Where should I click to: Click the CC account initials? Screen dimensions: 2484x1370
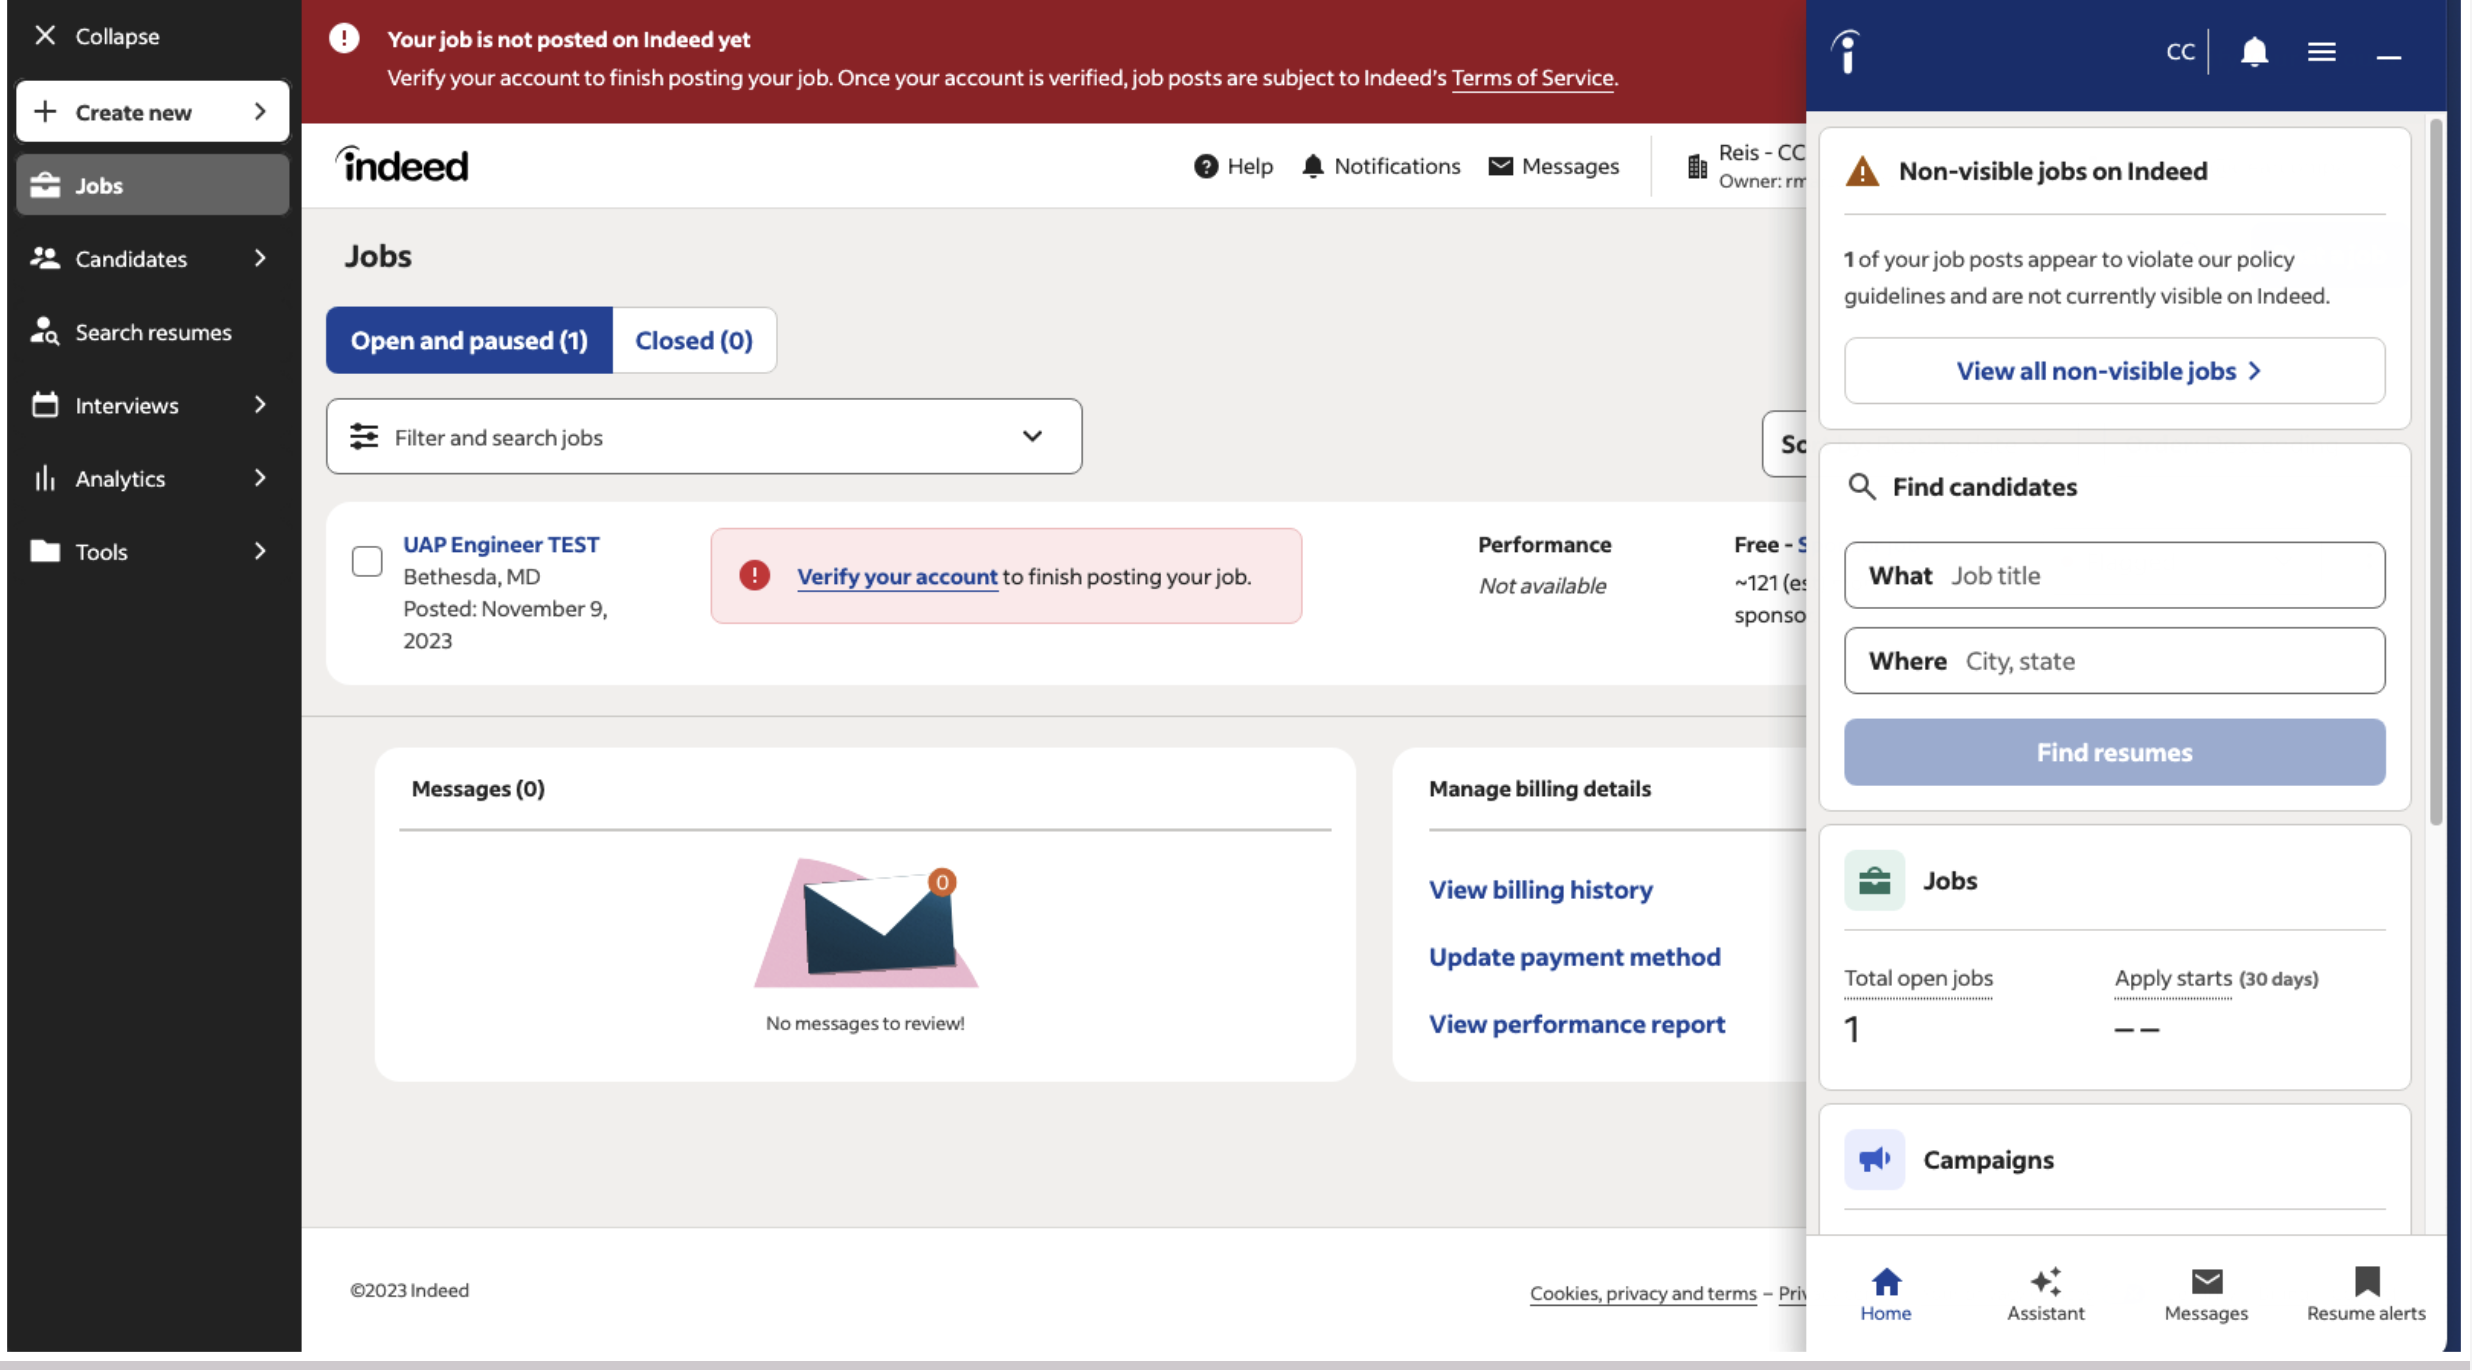tap(2180, 52)
